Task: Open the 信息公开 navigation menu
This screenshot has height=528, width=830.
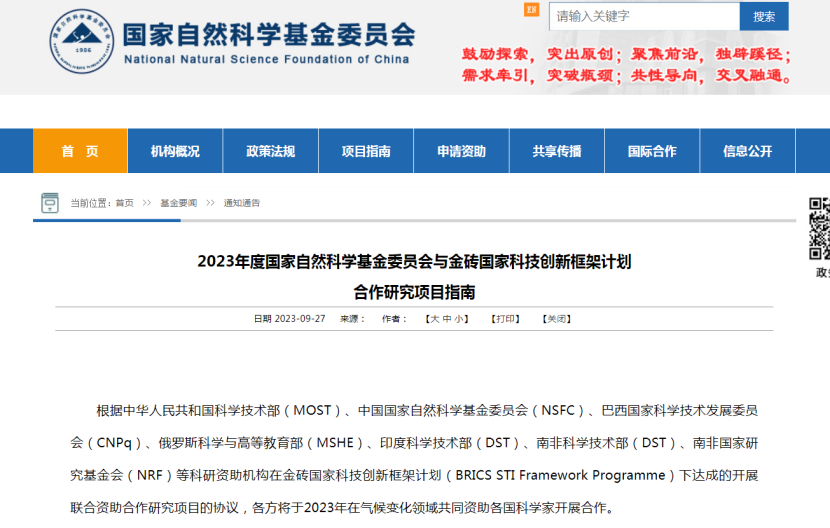Action: coord(748,151)
